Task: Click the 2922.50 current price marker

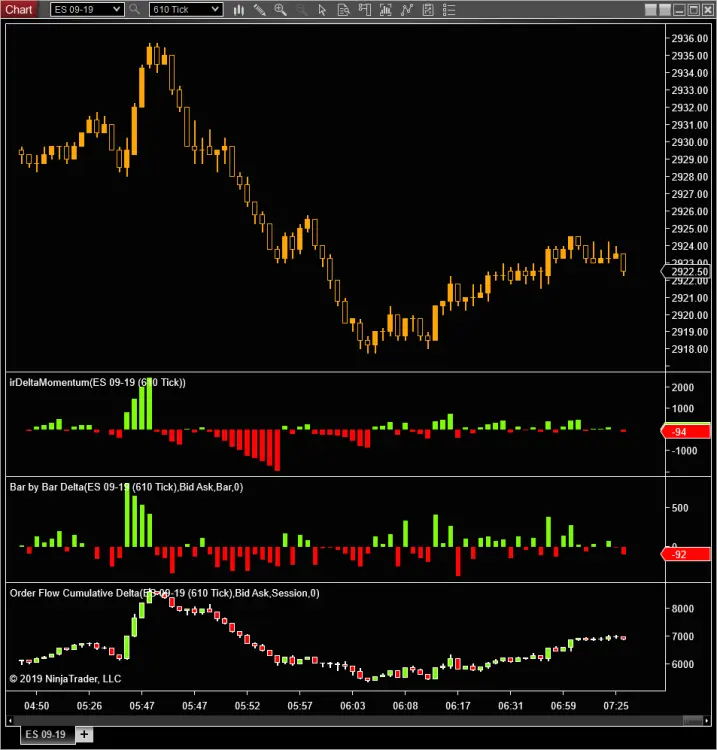Action: (x=688, y=272)
